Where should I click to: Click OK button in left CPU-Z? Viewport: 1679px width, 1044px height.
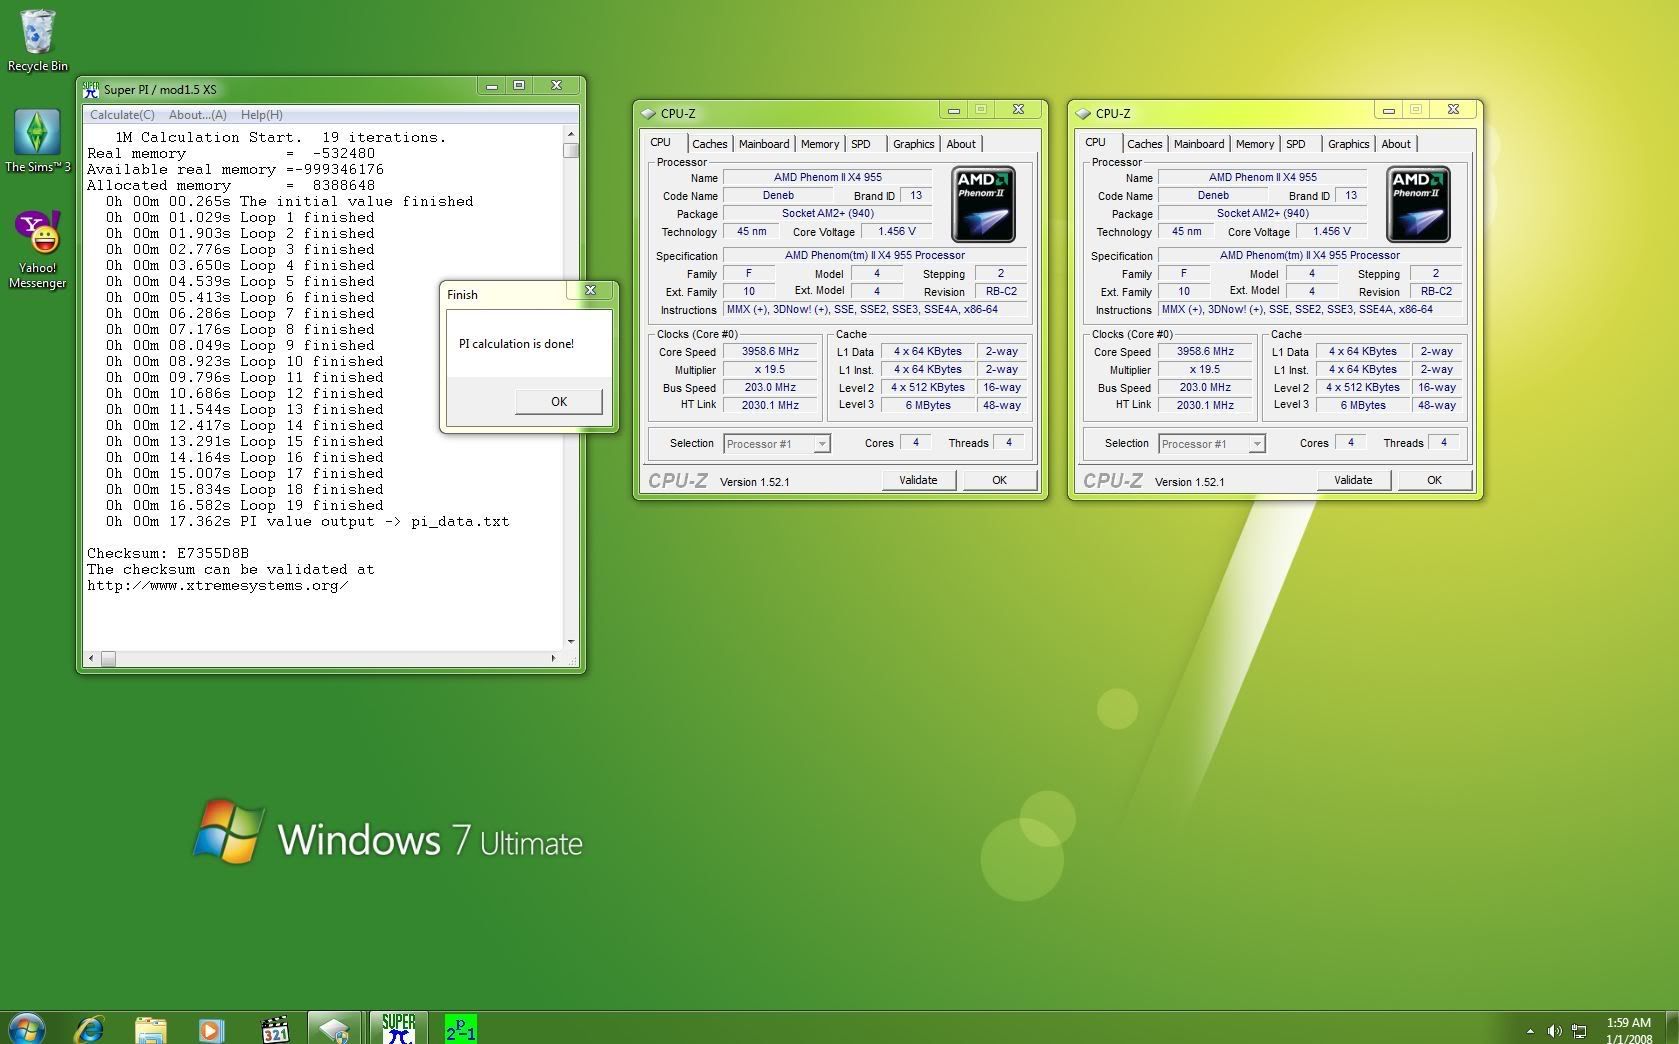999,480
